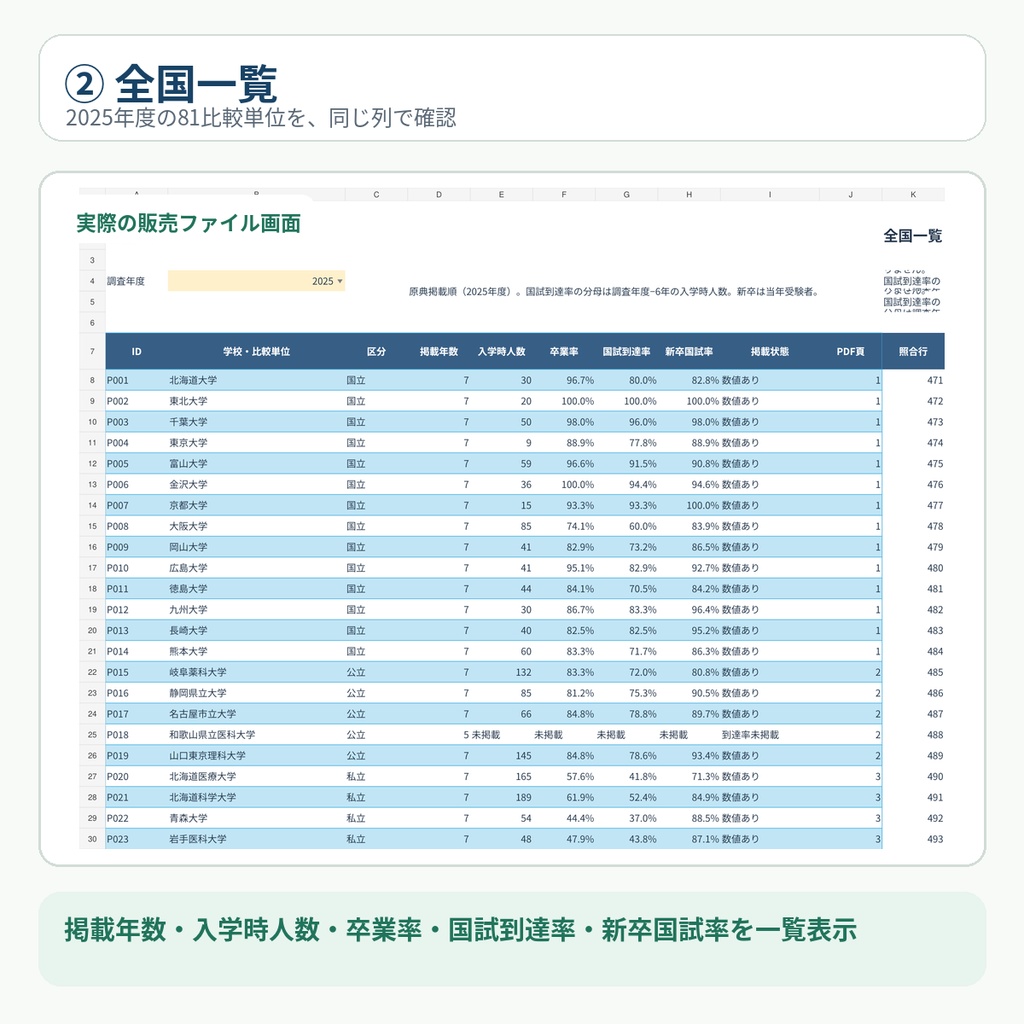
Task: Click the 区分 header cell
Action: pos(376,351)
